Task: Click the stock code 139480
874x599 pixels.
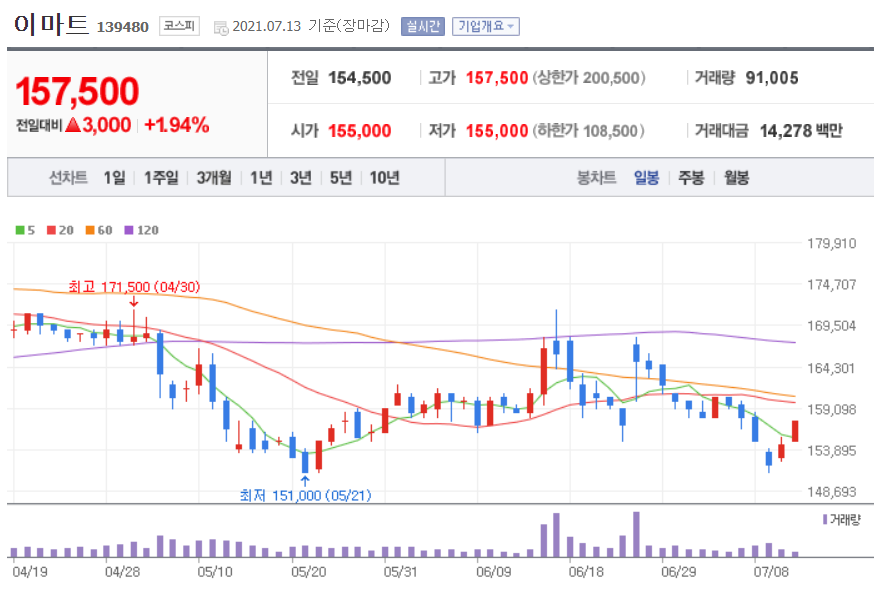Action: pyautogui.click(x=123, y=27)
